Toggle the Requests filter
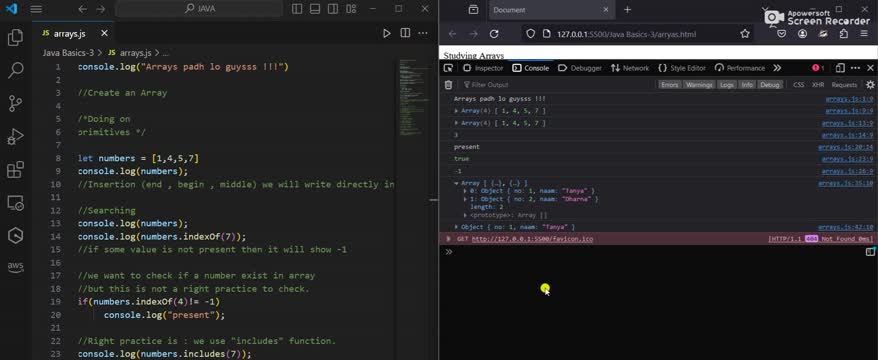Viewport: 878px width, 360px height. click(x=844, y=85)
